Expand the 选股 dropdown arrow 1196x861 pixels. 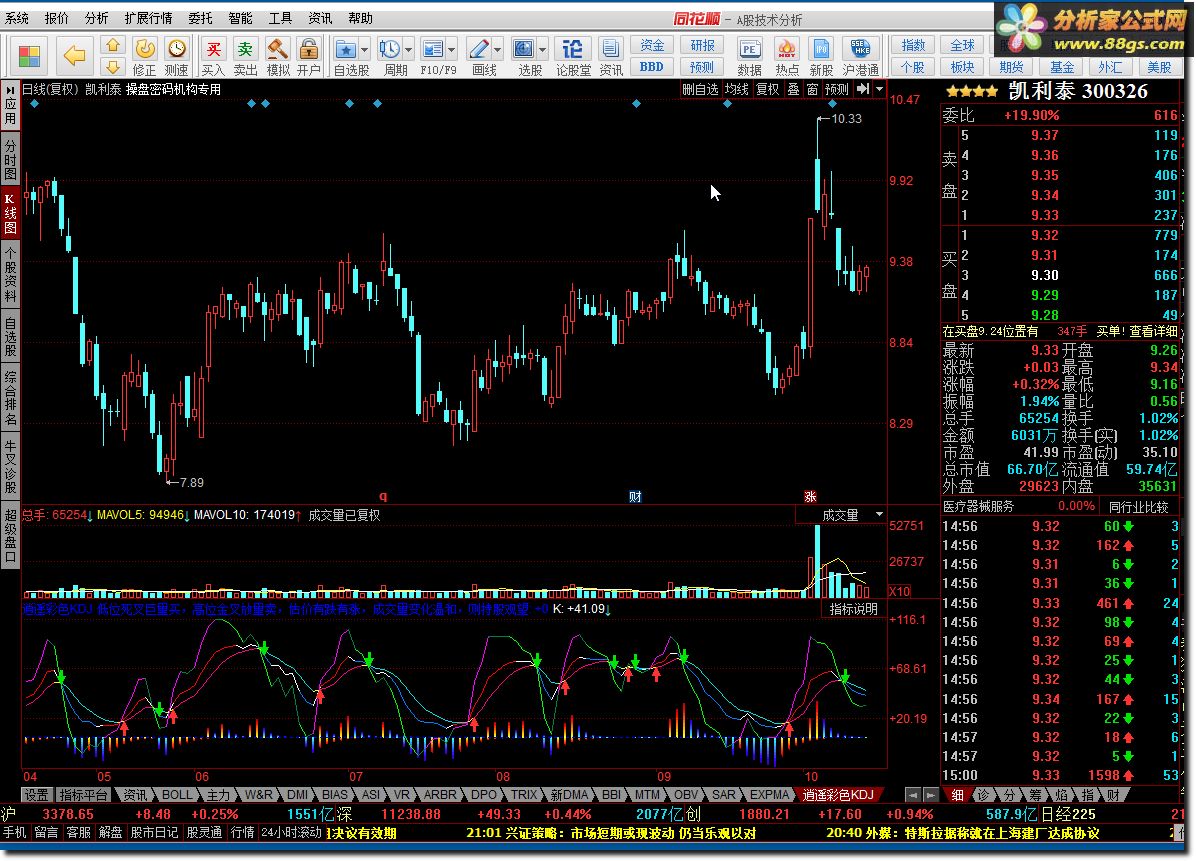tap(542, 50)
